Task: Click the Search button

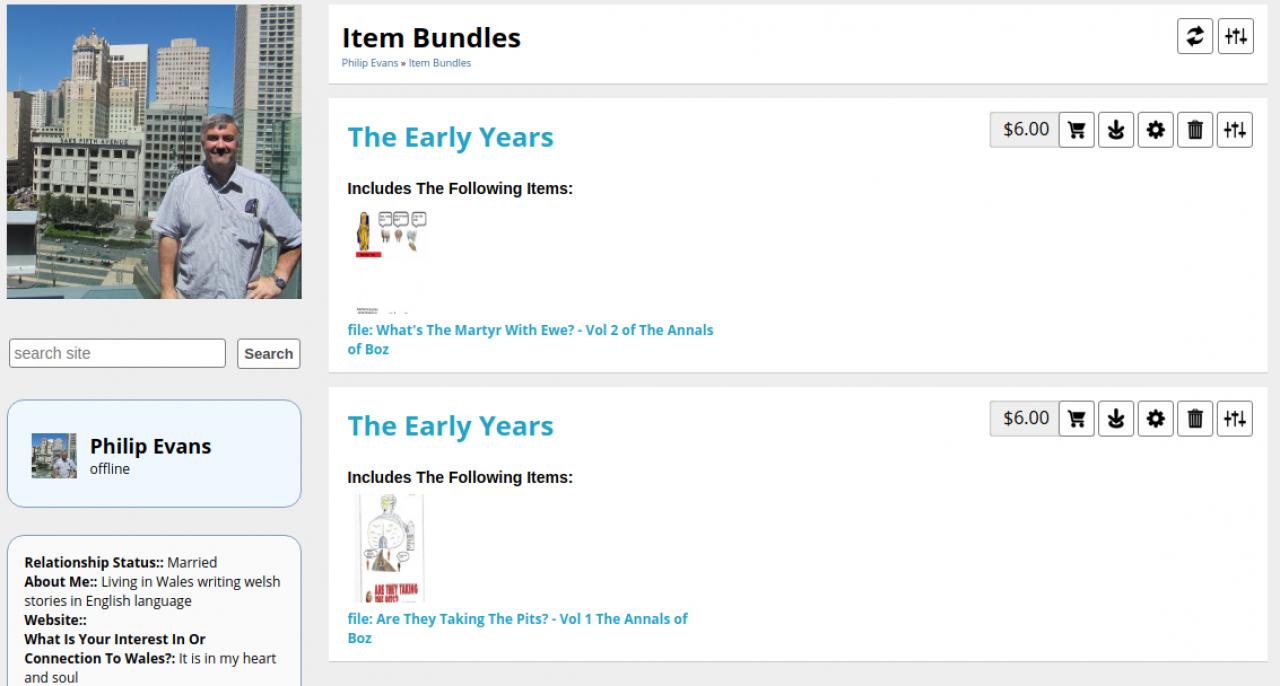Action: (268, 354)
